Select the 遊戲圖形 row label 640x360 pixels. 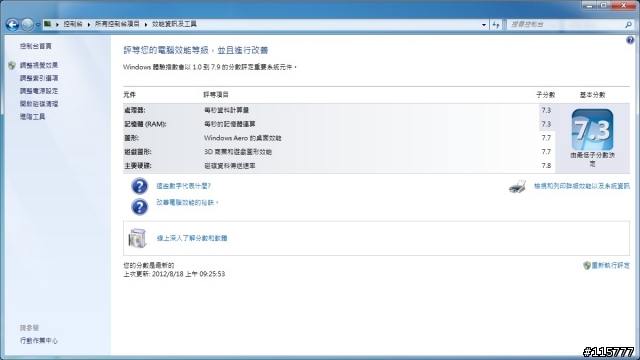tap(138, 152)
